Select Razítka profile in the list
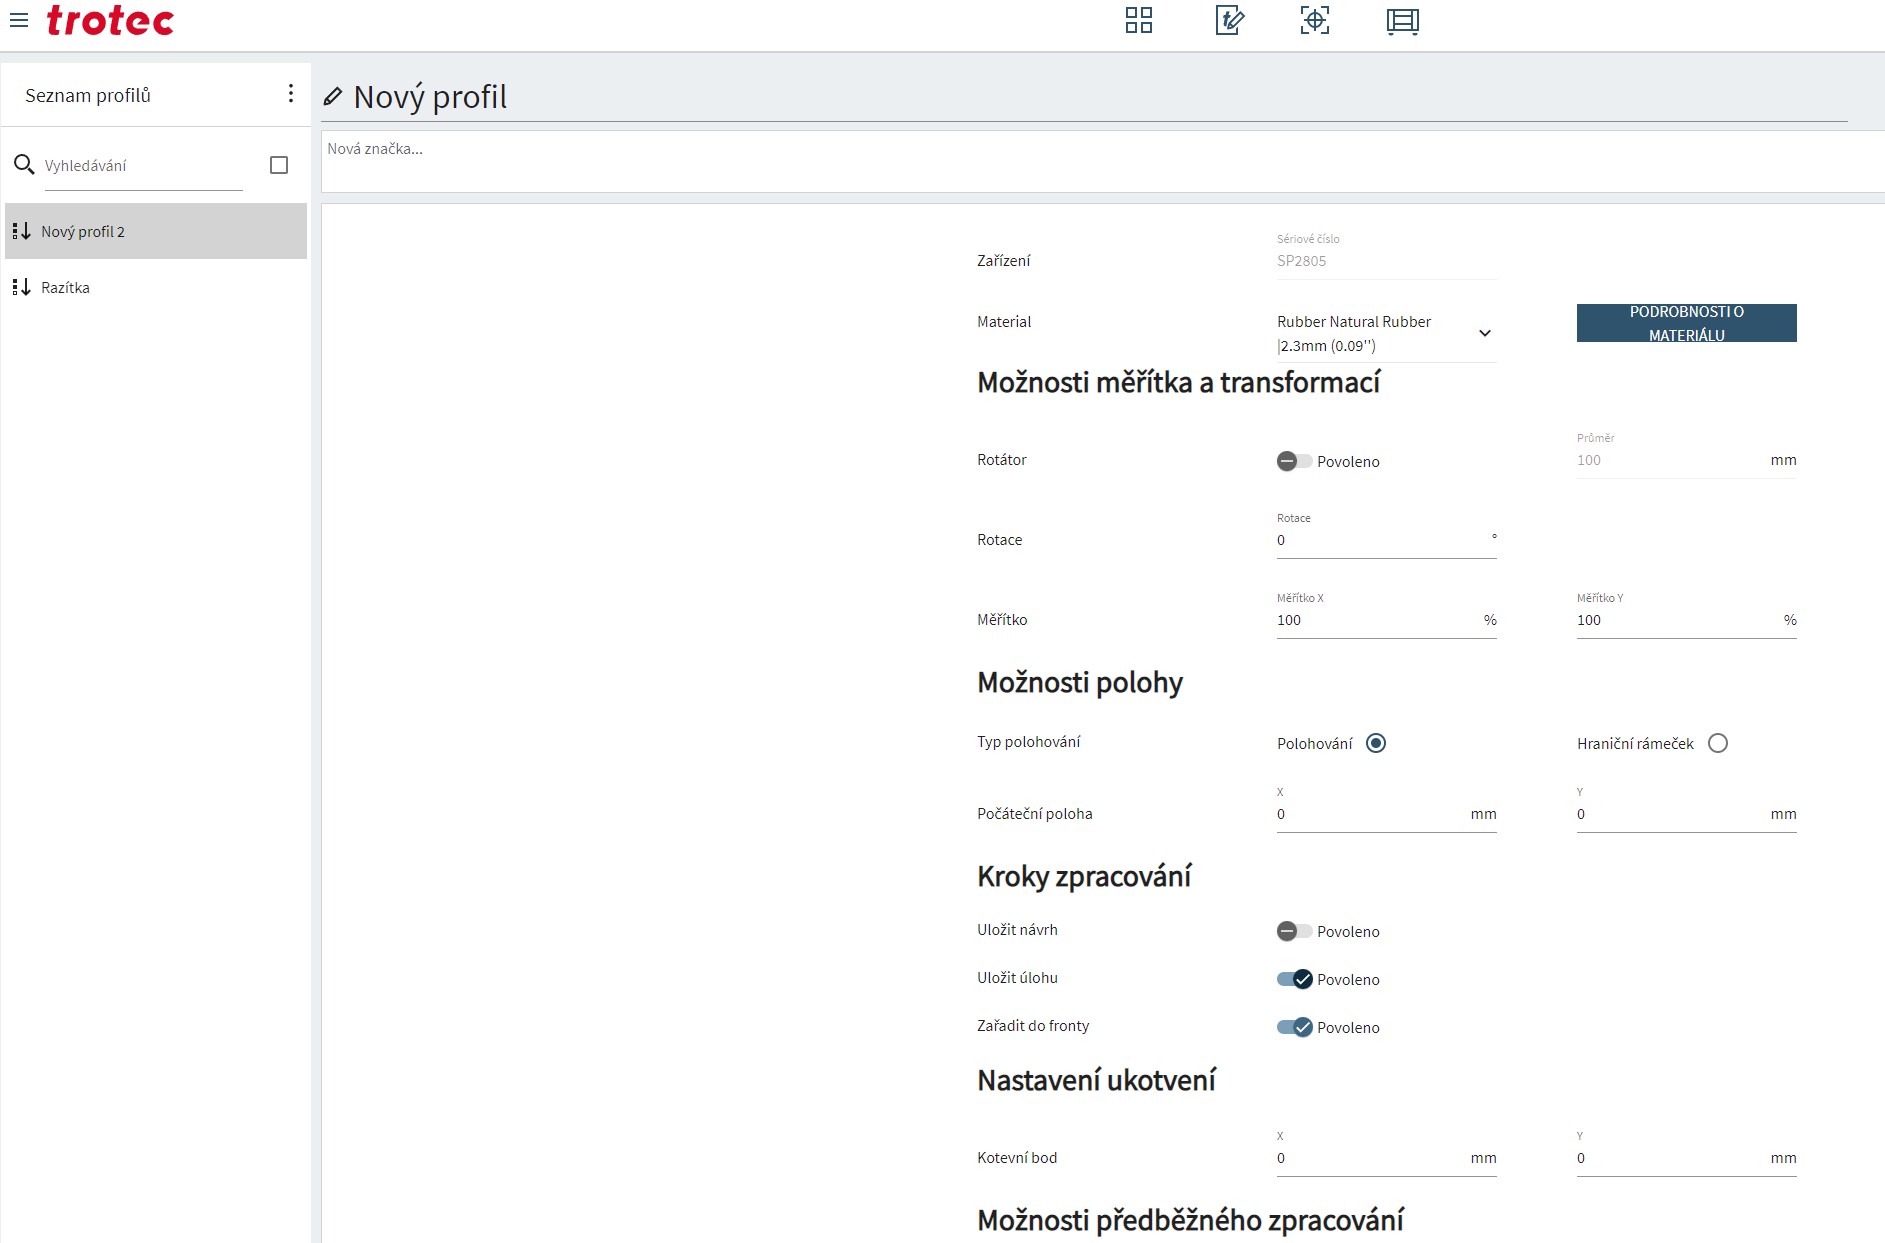This screenshot has width=1885, height=1243. point(65,288)
